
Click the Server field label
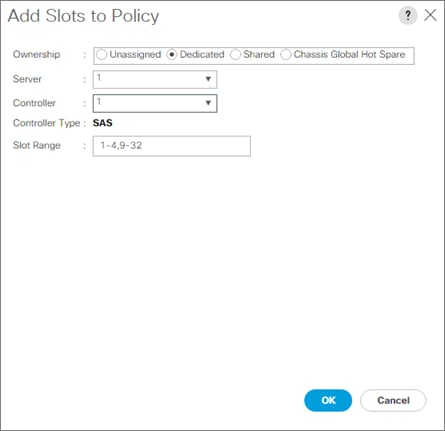[x=27, y=79]
